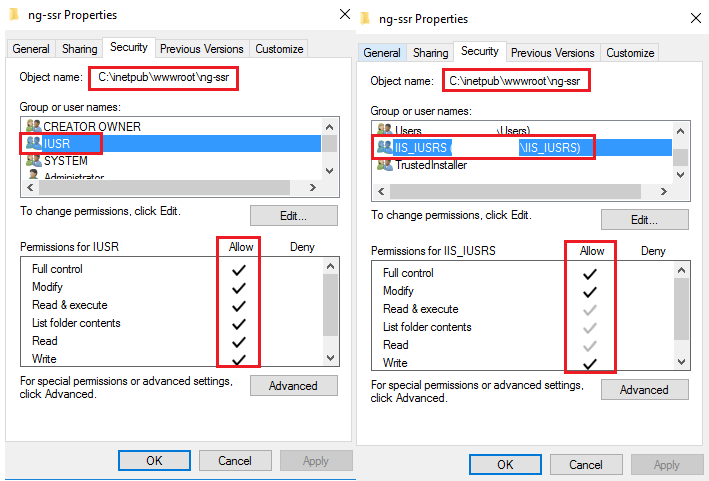Open Advanced settings in right dialog

click(x=645, y=390)
